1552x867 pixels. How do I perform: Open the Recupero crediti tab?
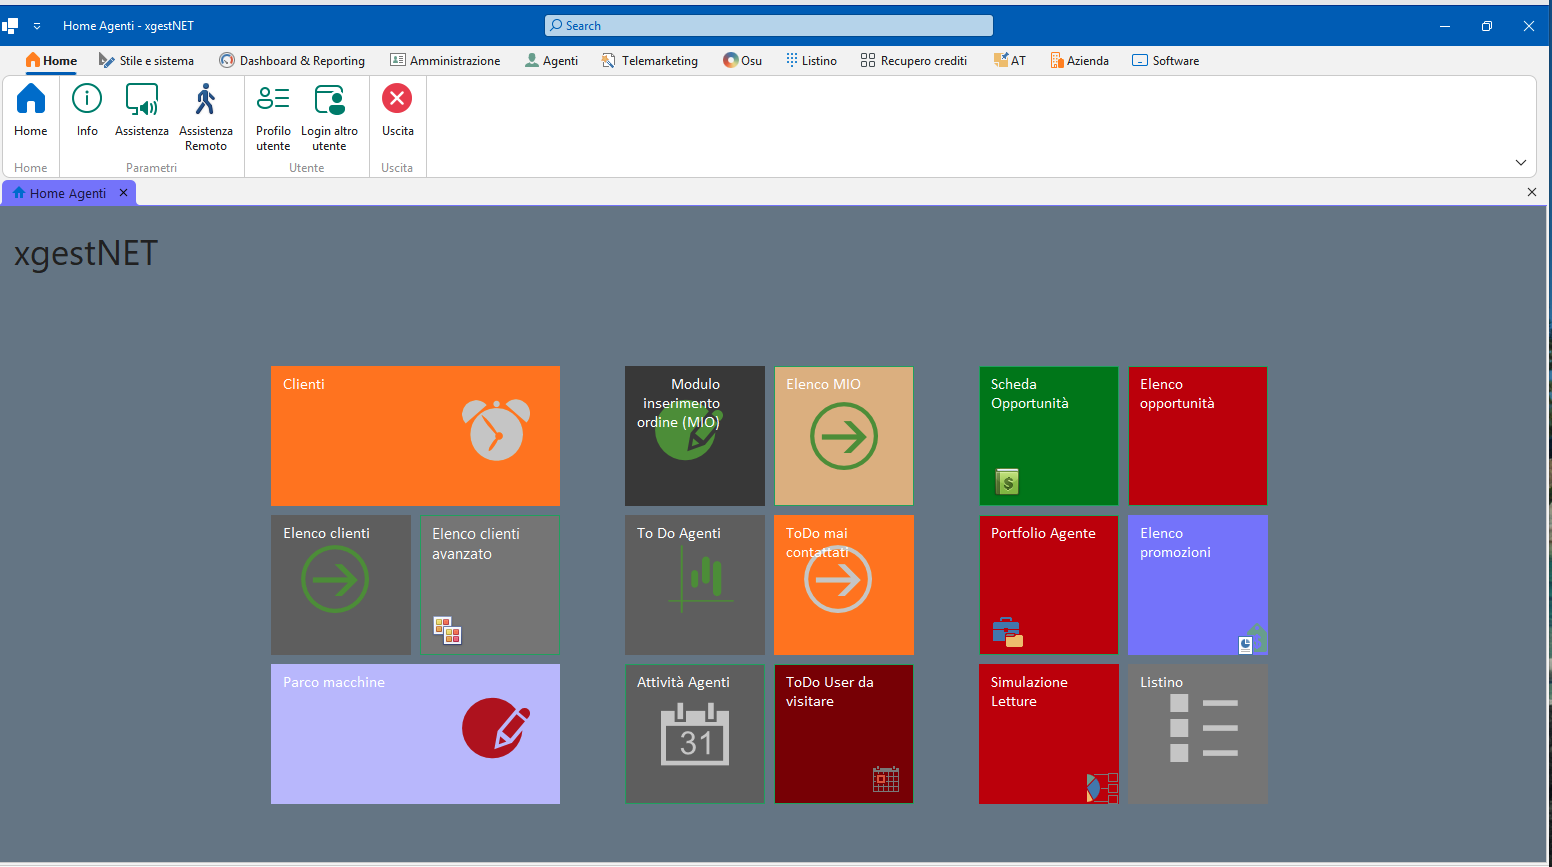(913, 61)
